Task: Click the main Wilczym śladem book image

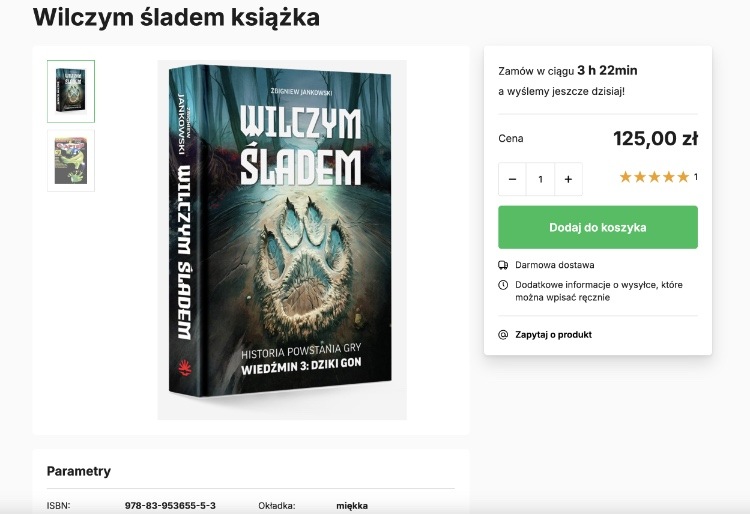Action: [282, 240]
